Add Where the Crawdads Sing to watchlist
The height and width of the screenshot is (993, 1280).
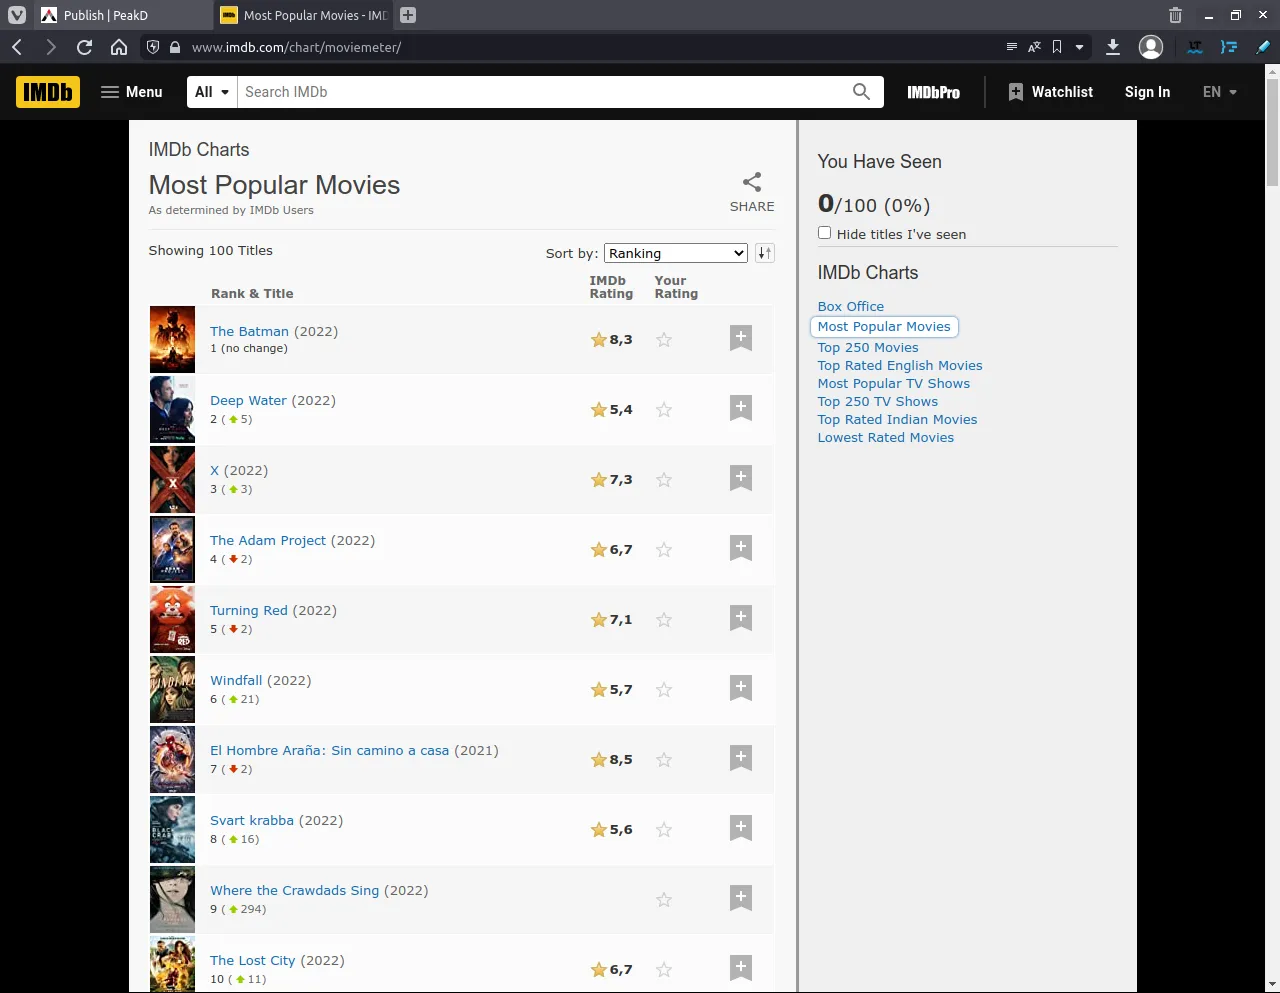pos(741,898)
